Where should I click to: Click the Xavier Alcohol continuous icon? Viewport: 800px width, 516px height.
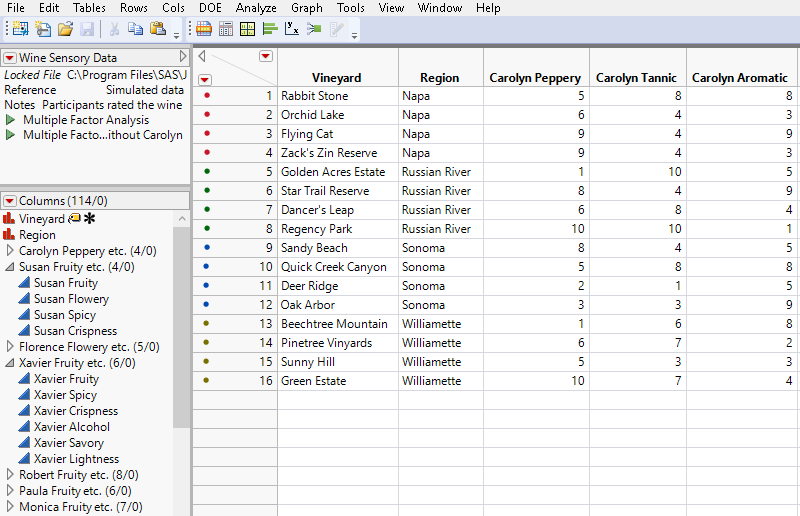[x=24, y=426]
